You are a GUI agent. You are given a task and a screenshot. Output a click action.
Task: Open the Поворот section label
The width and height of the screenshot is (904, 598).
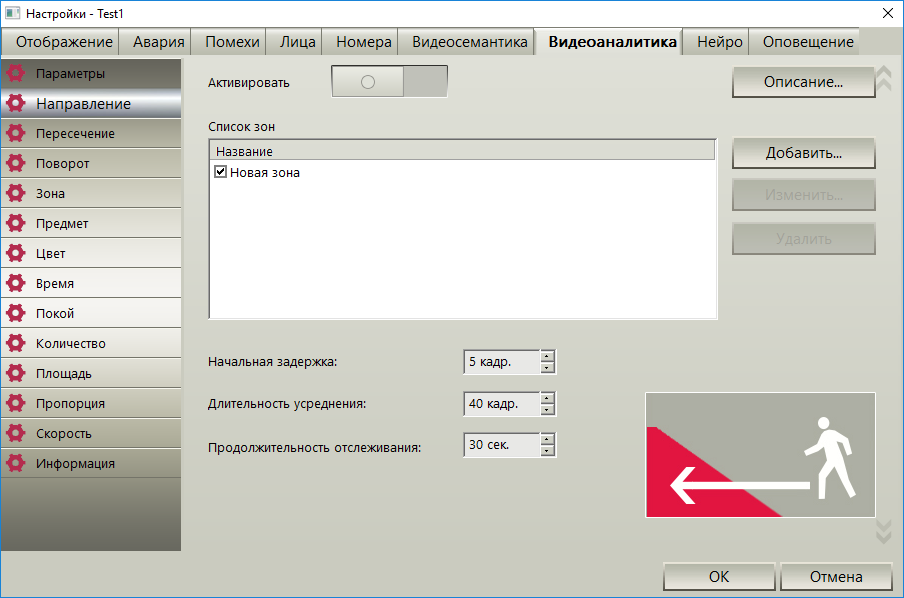click(x=62, y=164)
